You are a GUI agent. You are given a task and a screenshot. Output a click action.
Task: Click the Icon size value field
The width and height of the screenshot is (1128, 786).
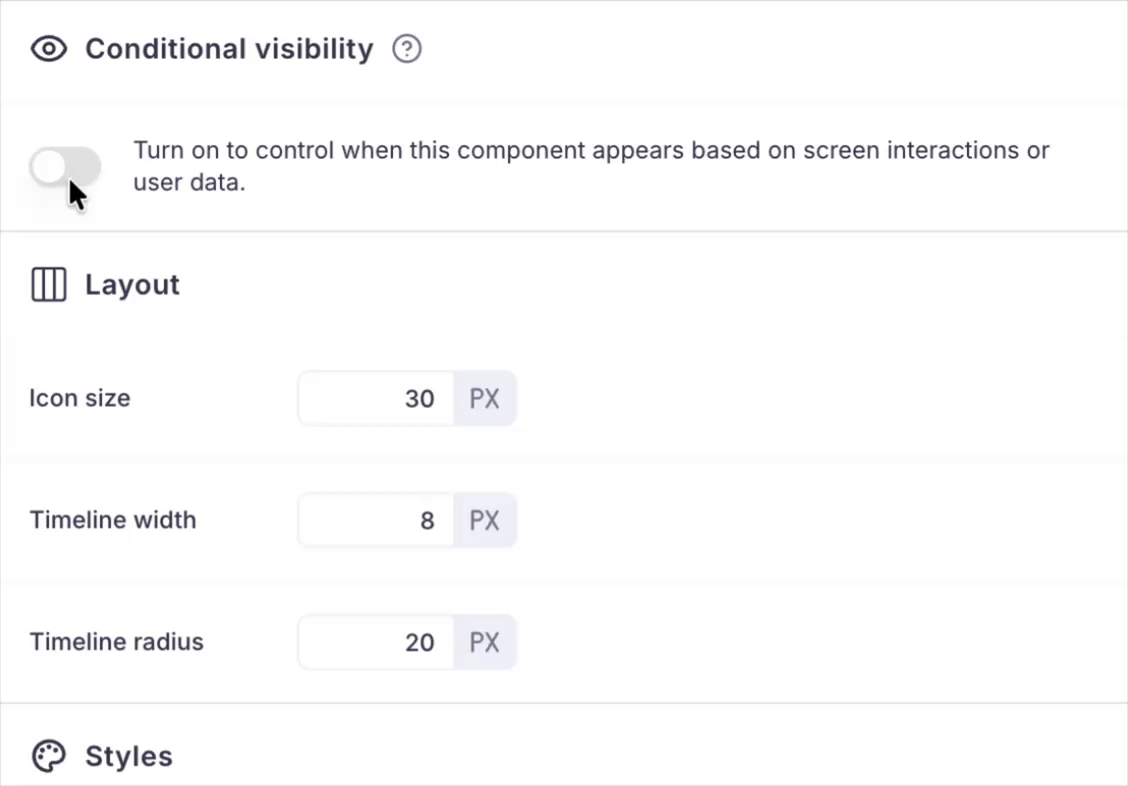click(377, 399)
